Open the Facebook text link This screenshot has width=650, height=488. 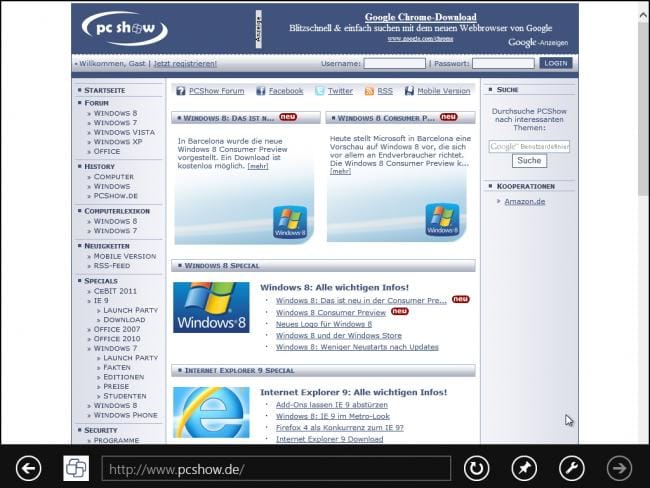tap(286, 91)
